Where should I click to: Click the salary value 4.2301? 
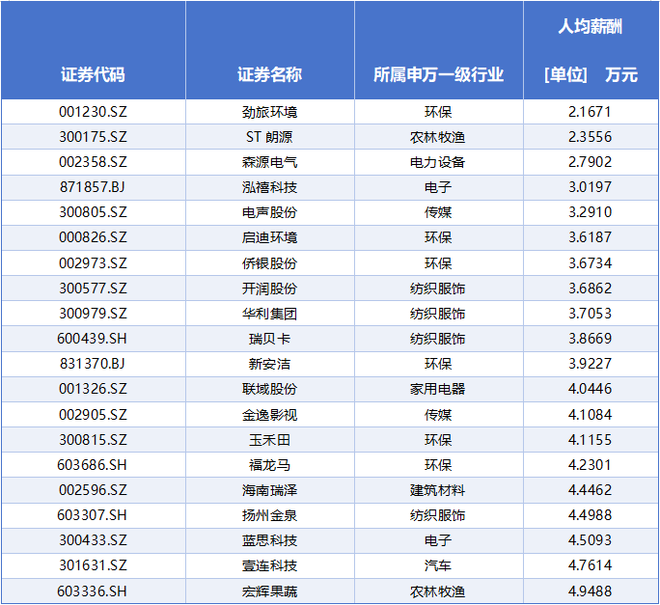[590, 465]
